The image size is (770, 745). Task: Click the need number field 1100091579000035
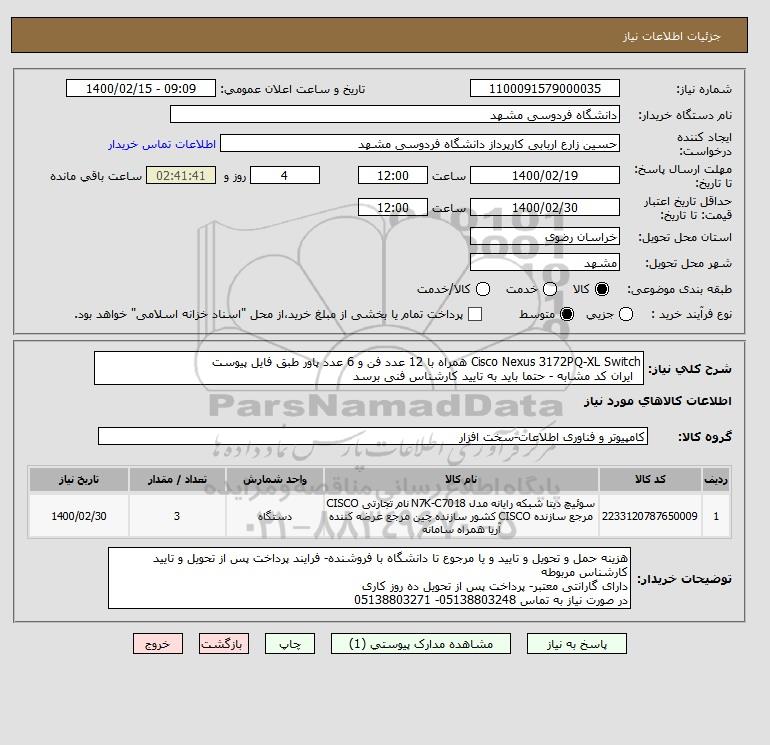[x=545, y=88]
